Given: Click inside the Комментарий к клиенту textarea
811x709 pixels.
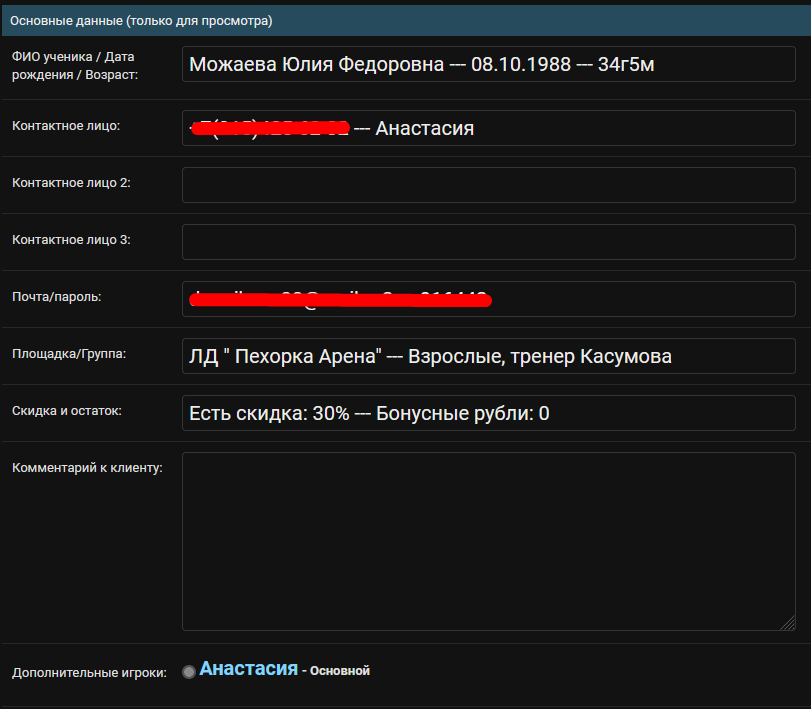Looking at the screenshot, I should (488, 542).
